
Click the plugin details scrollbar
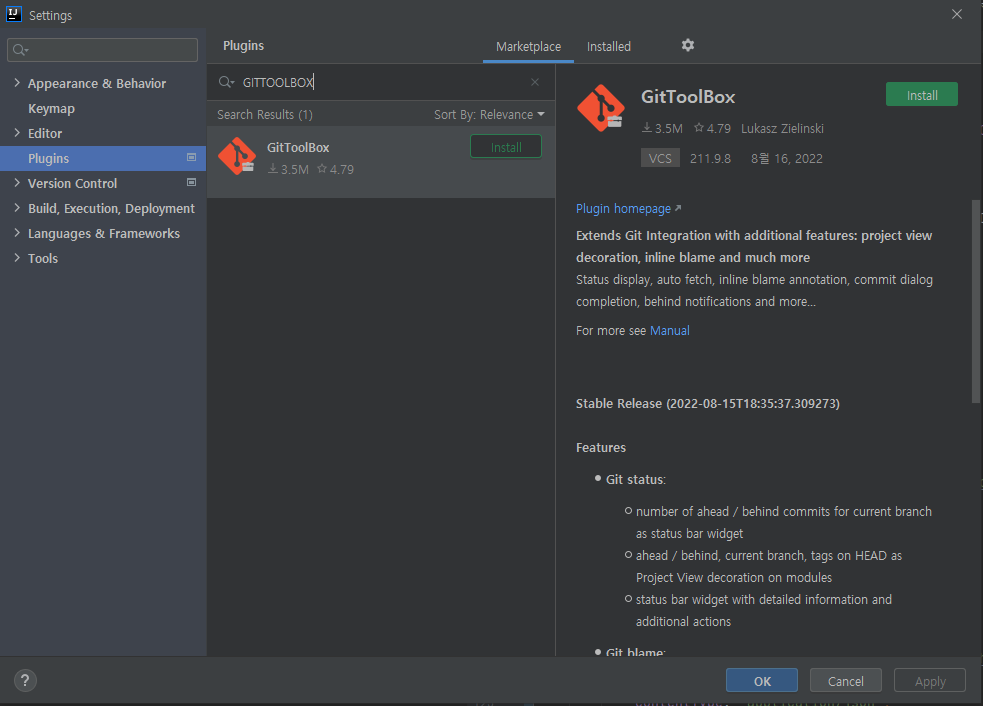[x=975, y=301]
